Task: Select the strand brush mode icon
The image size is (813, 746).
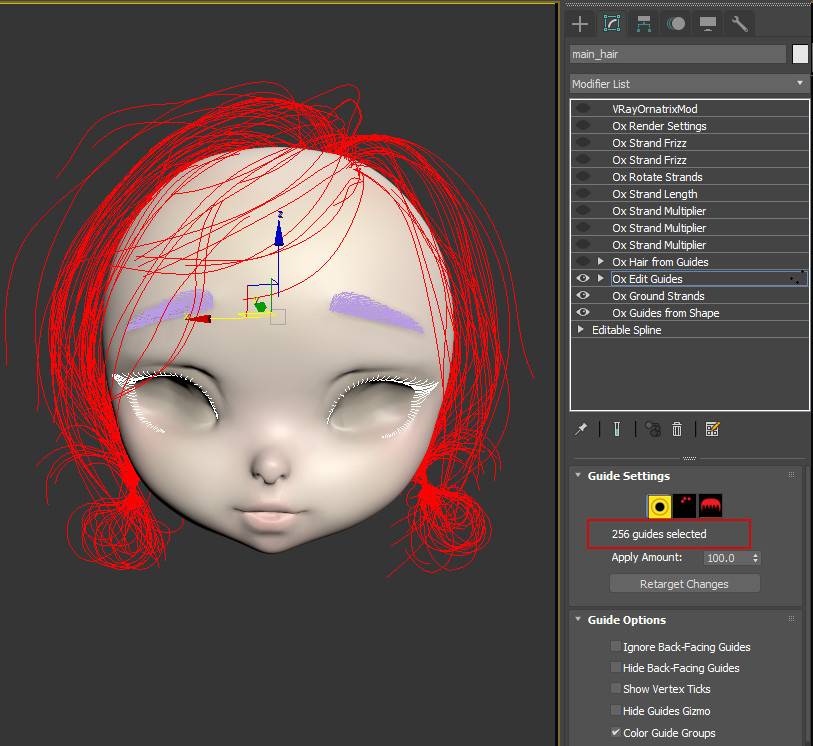Action: click(710, 506)
